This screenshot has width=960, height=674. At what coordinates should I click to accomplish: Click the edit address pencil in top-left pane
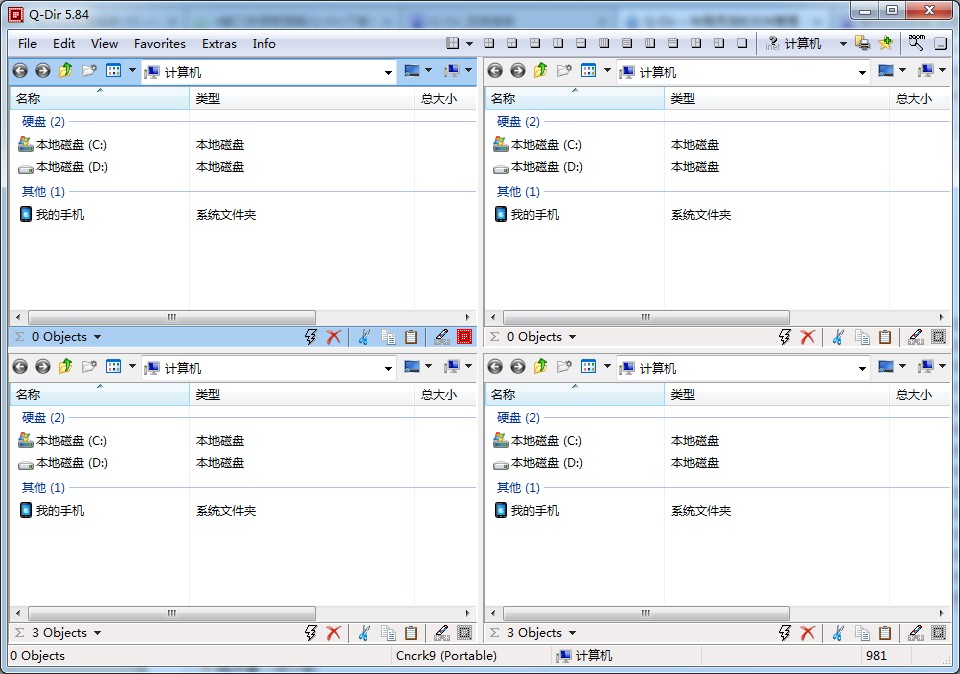pos(441,337)
